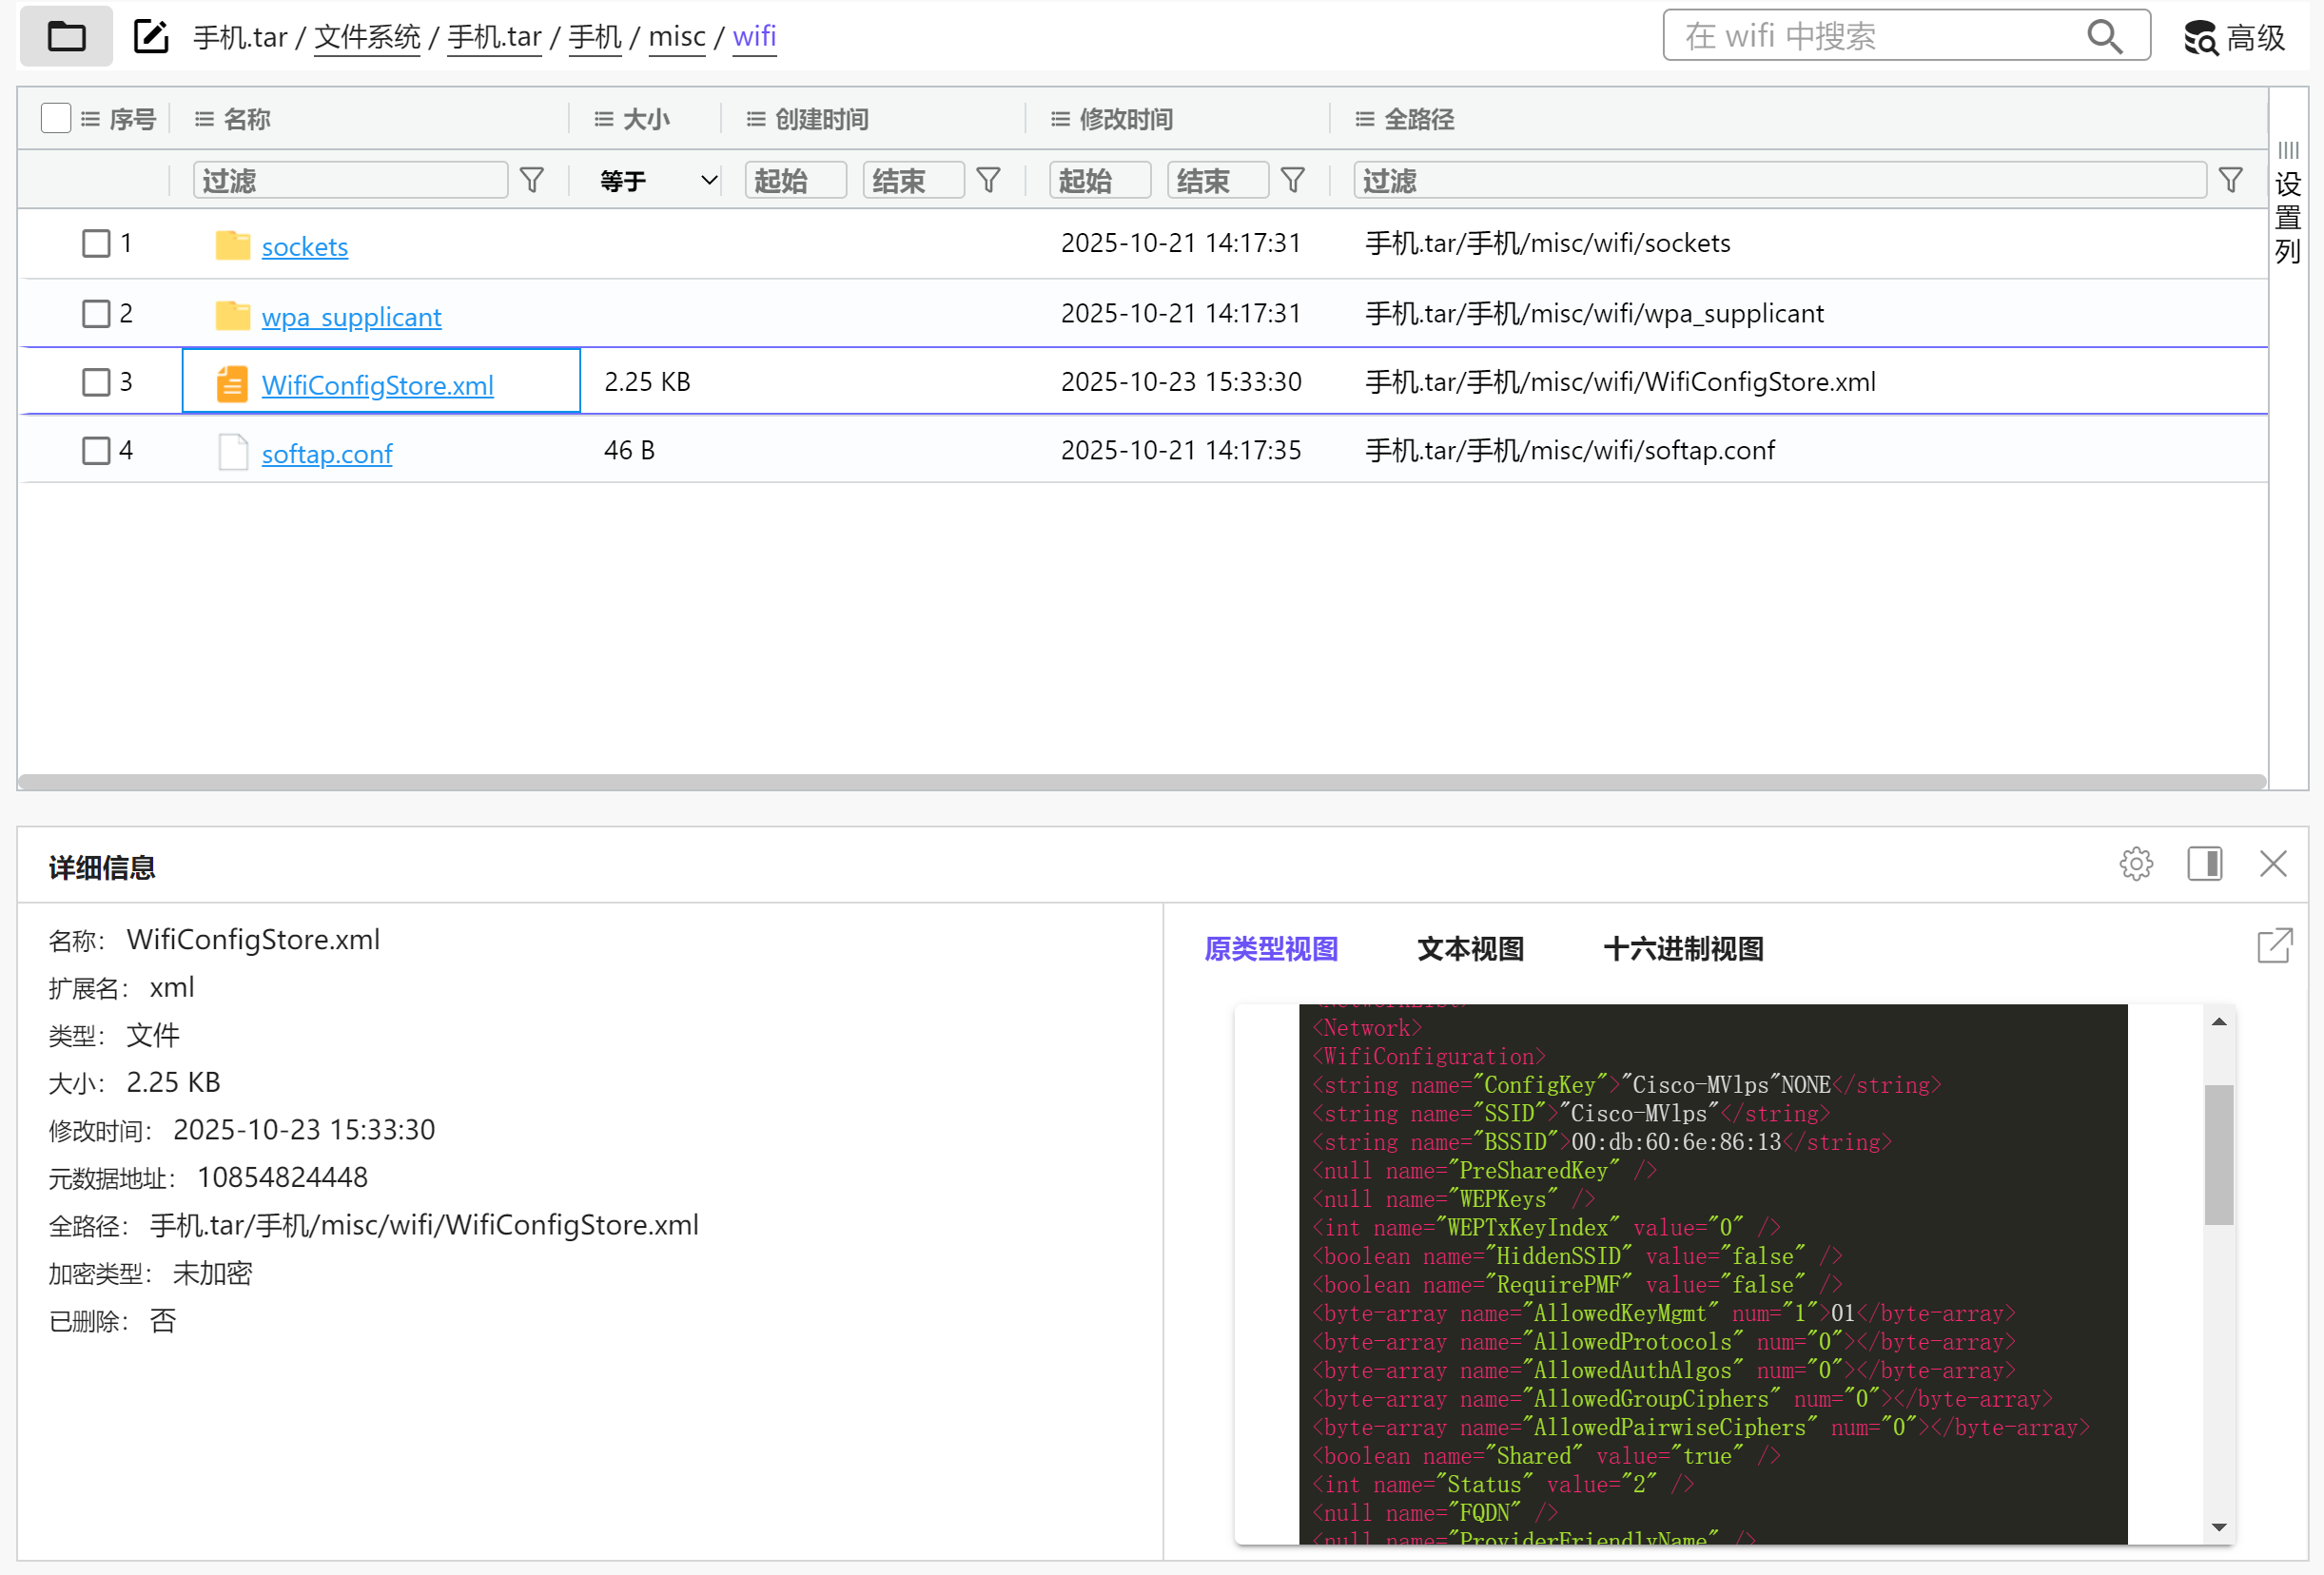2324x1575 pixels.
Task: Select the softap.conf row checkbox
Action: click(96, 451)
